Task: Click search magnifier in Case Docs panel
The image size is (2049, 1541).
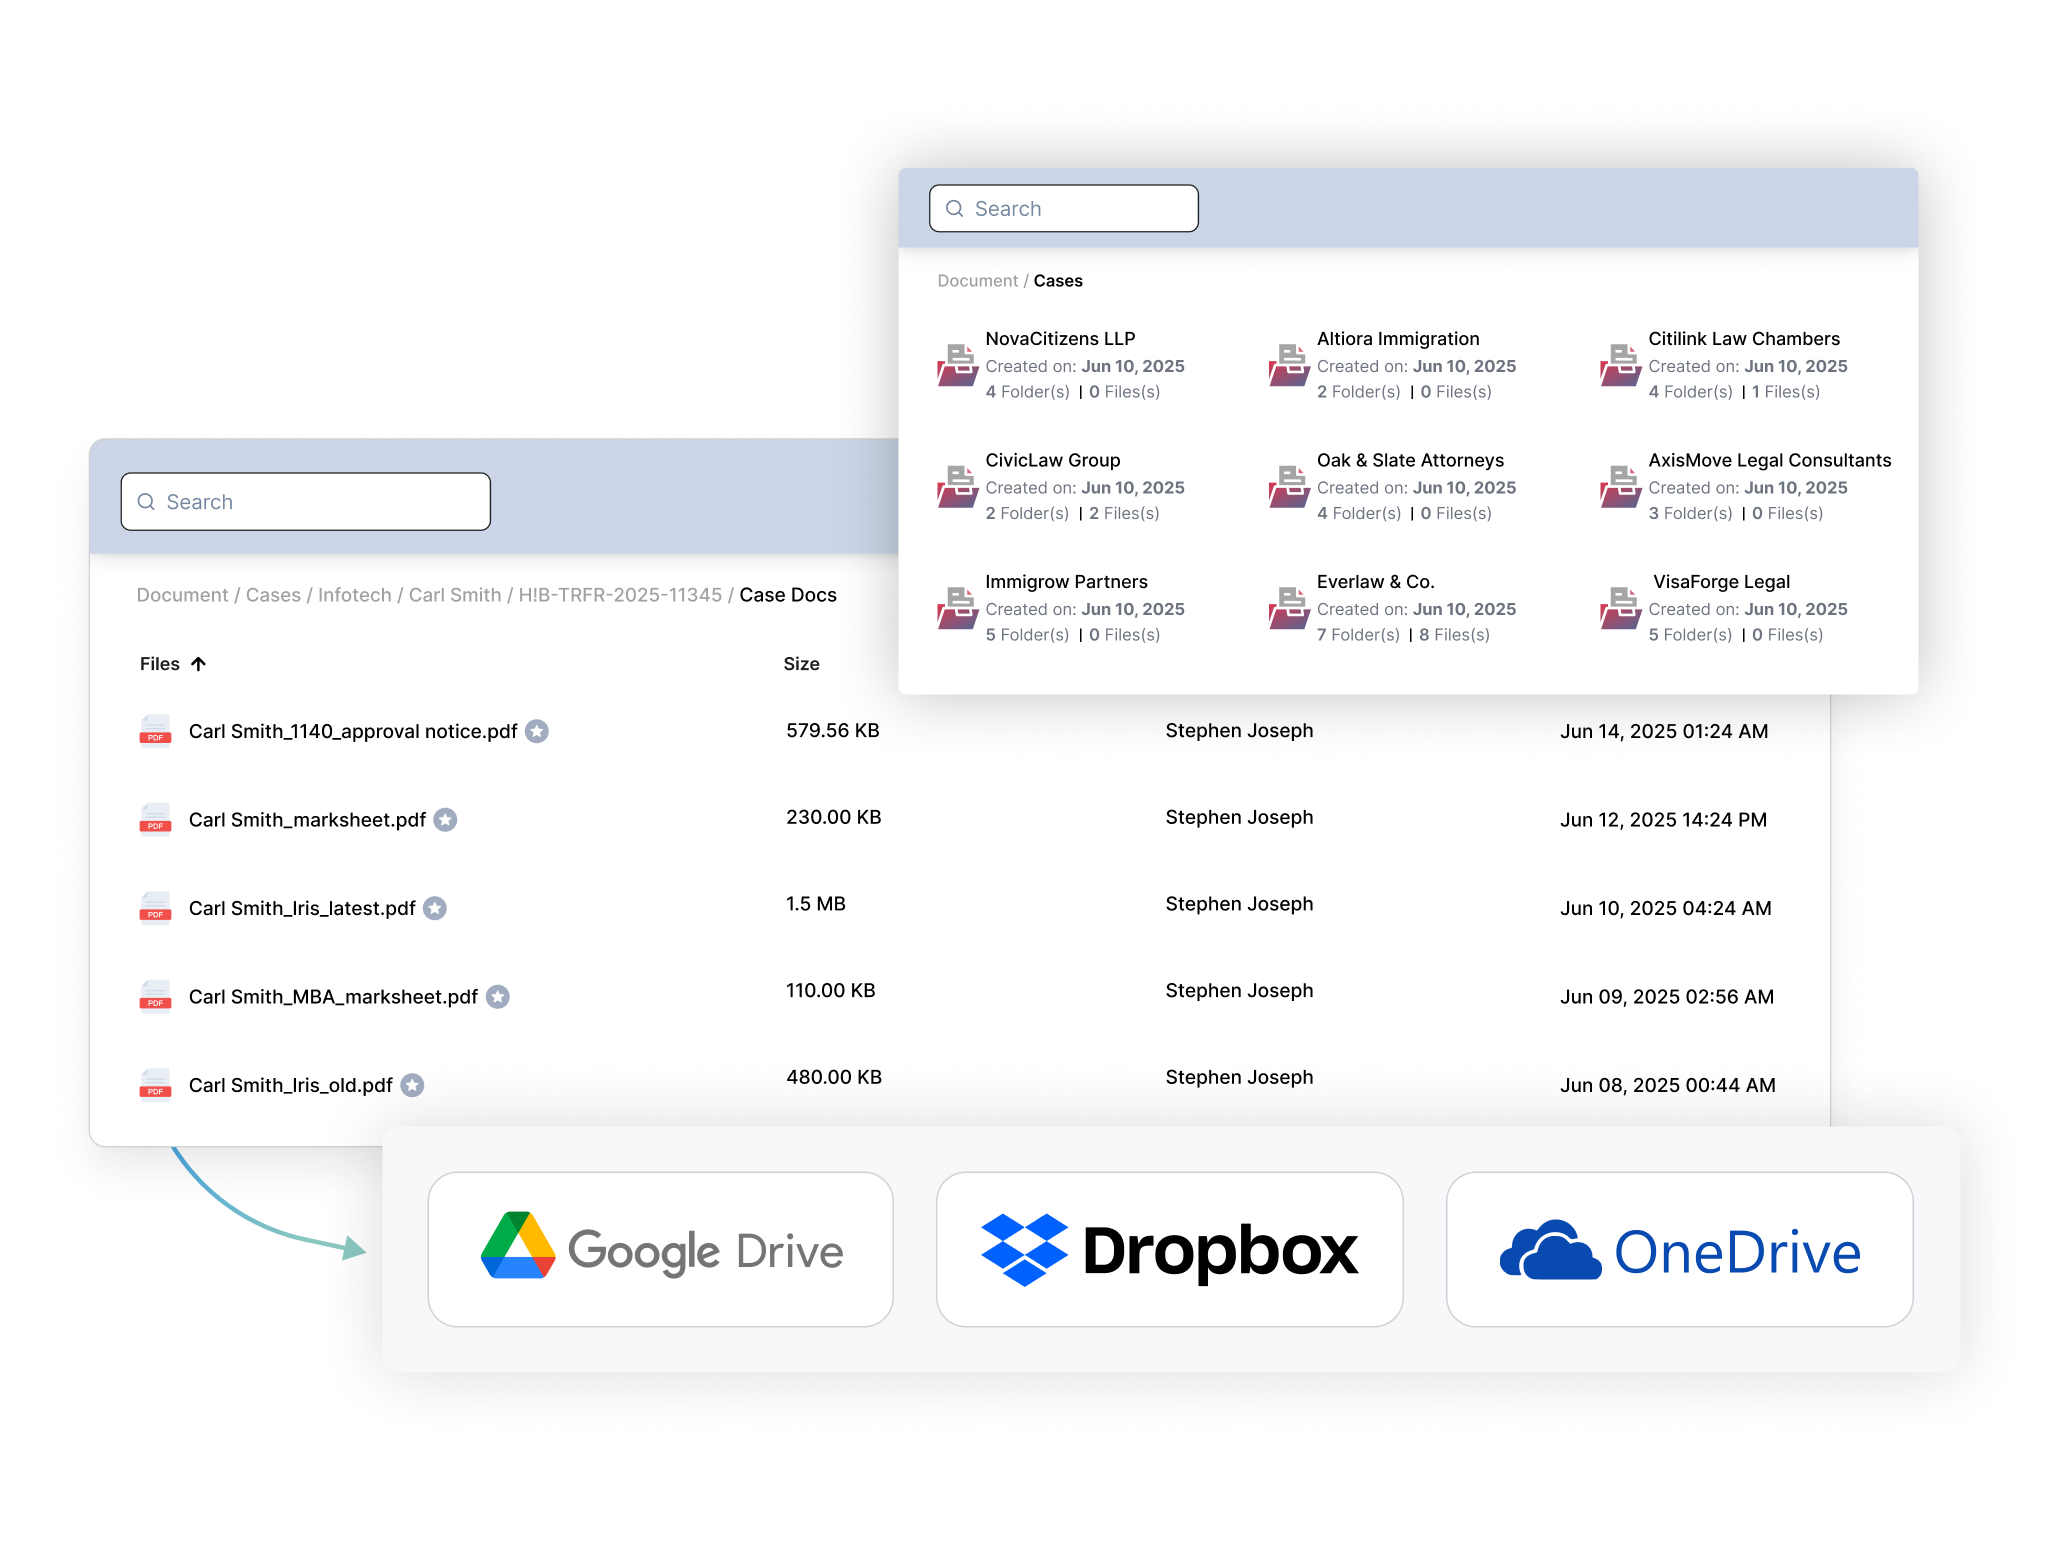Action: tap(146, 502)
